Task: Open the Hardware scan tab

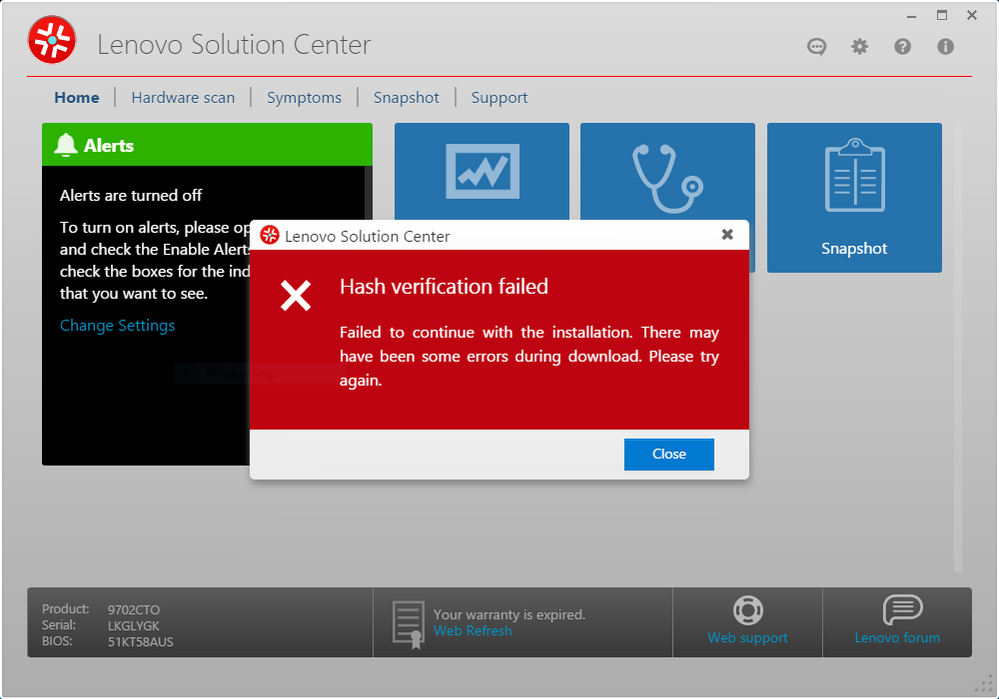Action: [183, 97]
